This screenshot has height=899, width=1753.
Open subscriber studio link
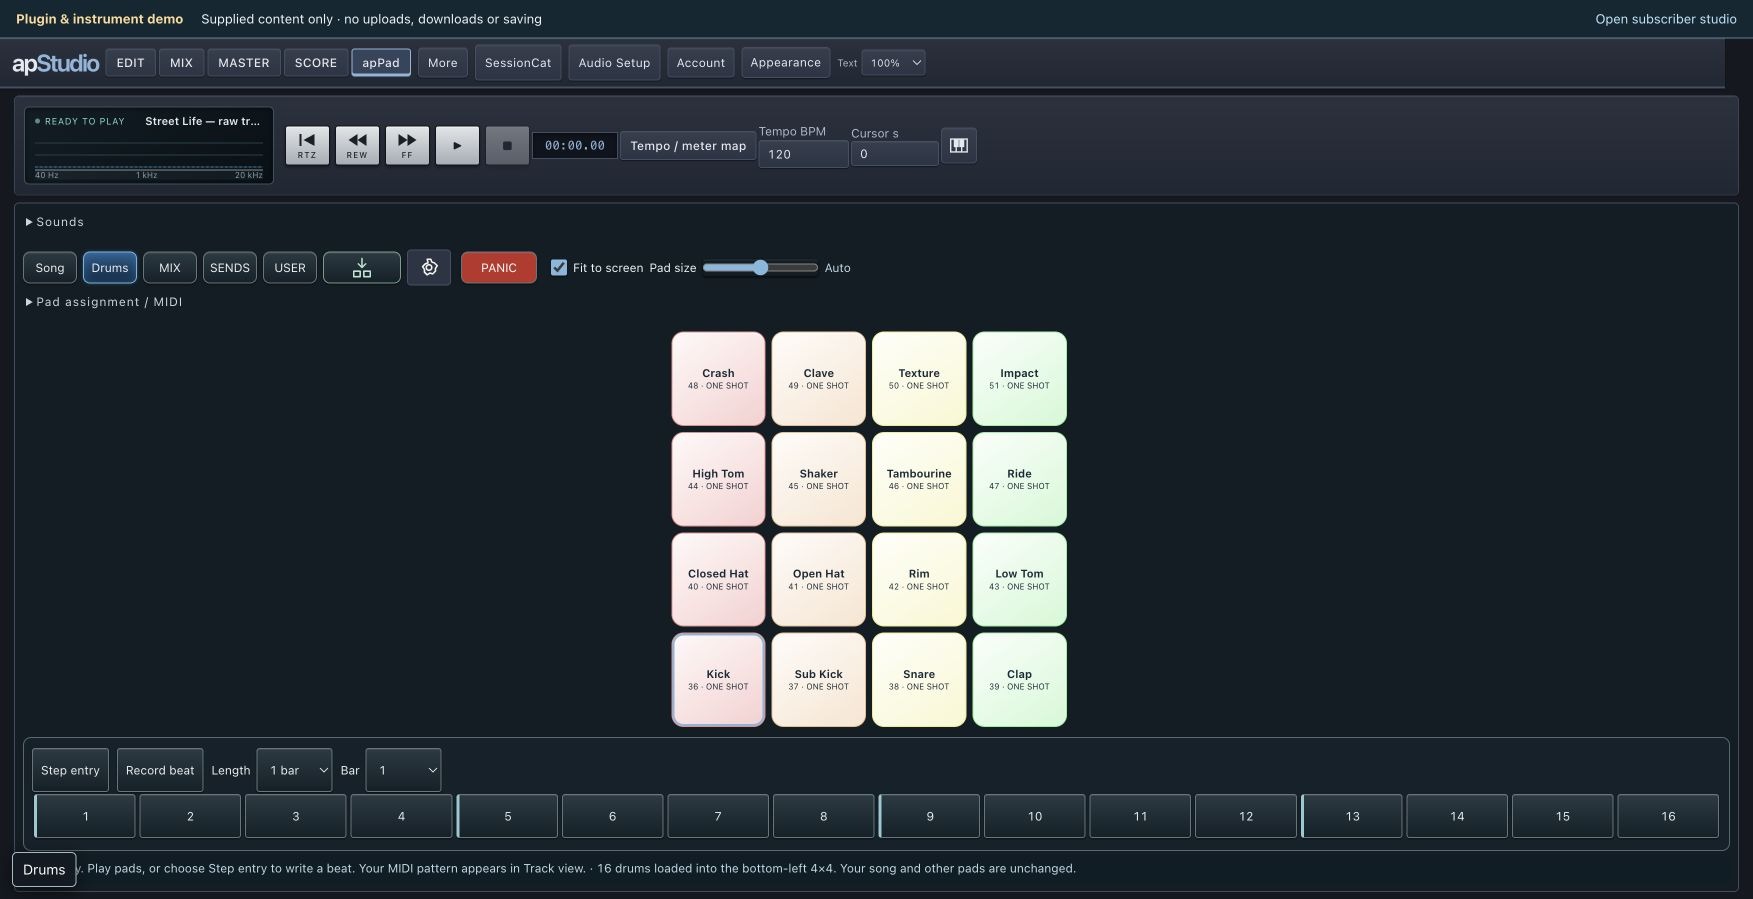[1666, 19]
